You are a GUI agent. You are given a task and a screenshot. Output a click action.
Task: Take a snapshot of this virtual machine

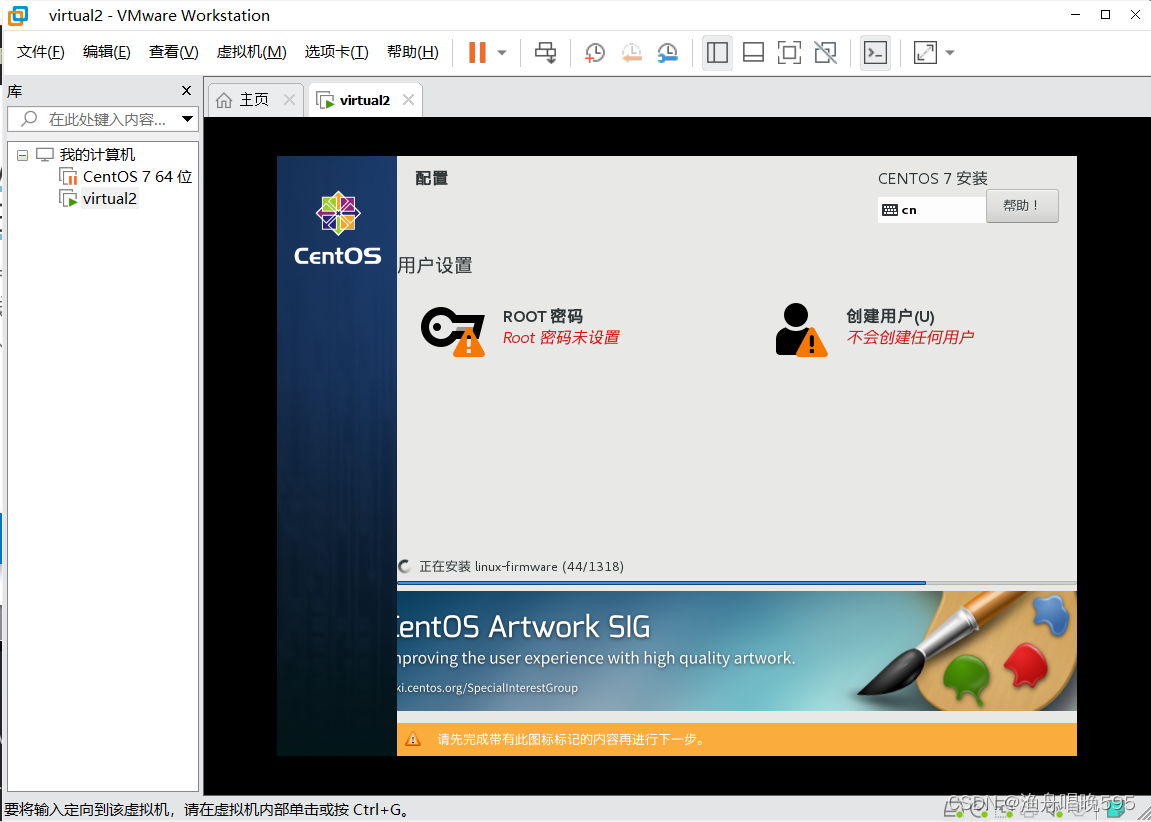[x=595, y=53]
